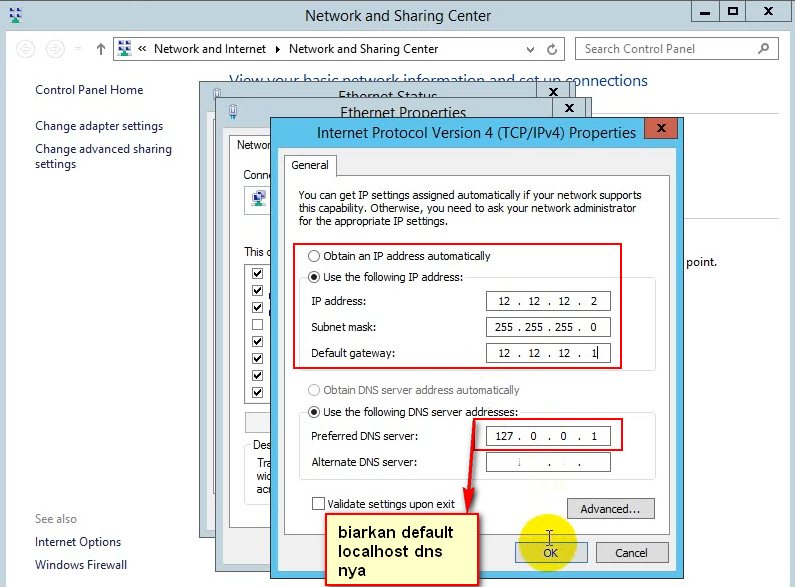Click the address bar network icon

point(124,48)
